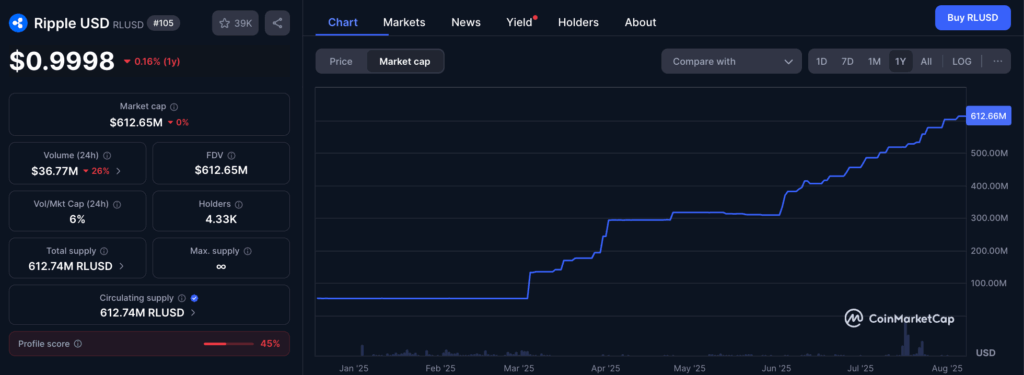This screenshot has width=1024, height=375.
Task: Select the 1Y time range
Action: click(901, 61)
